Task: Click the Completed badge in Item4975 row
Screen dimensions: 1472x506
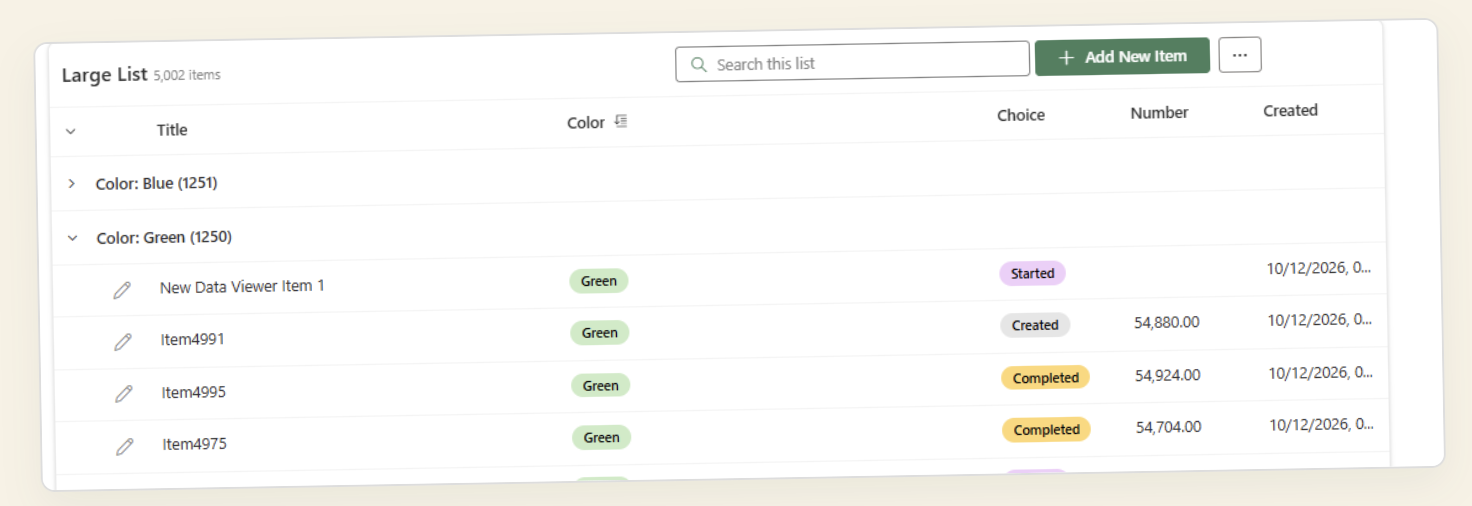Action: pos(1046,430)
